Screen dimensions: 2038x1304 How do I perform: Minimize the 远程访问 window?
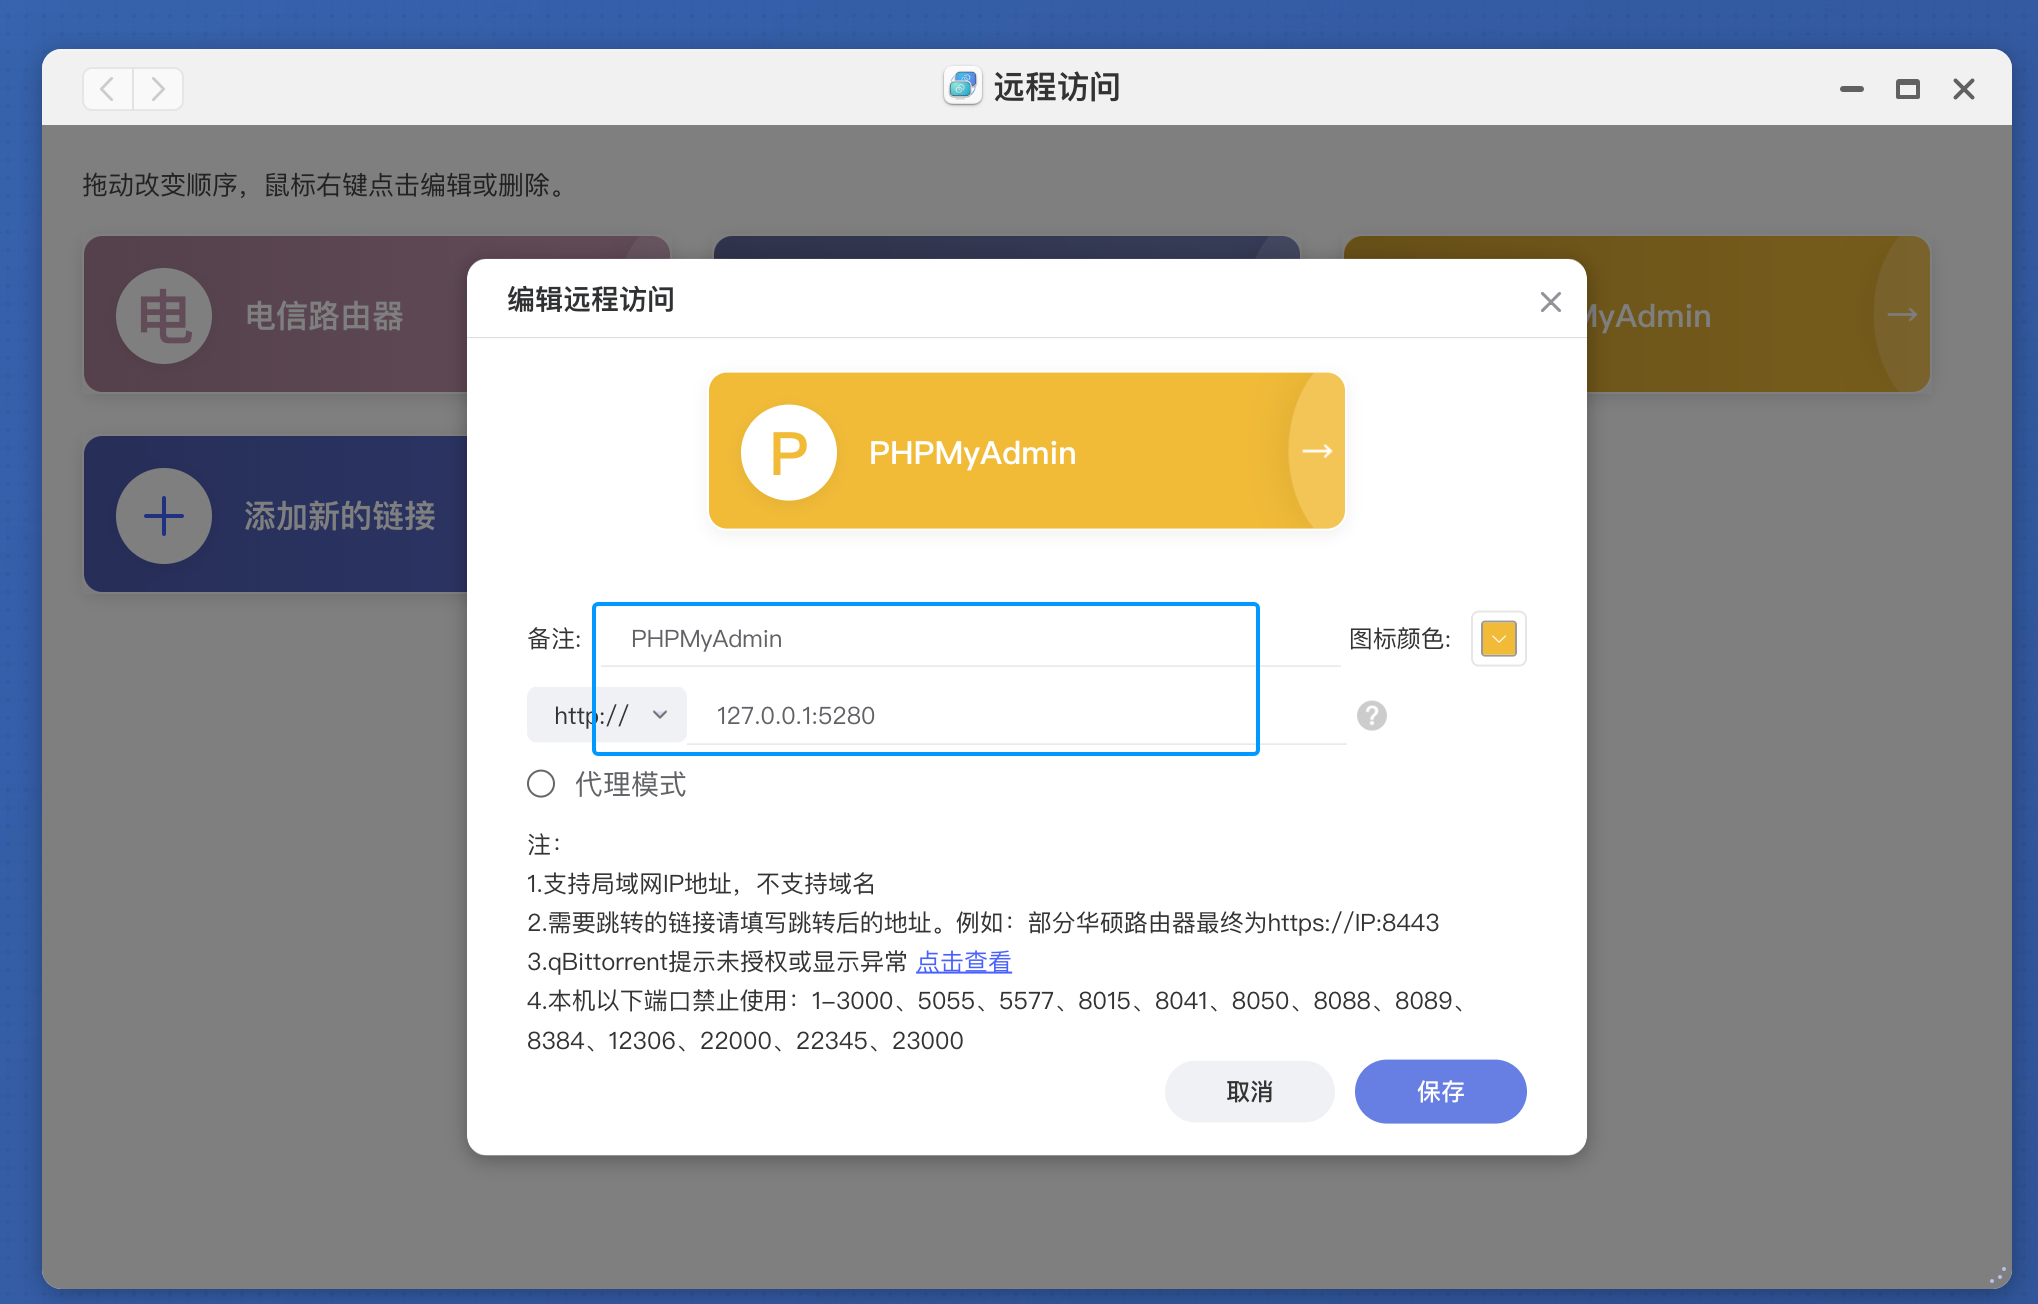point(1851,89)
